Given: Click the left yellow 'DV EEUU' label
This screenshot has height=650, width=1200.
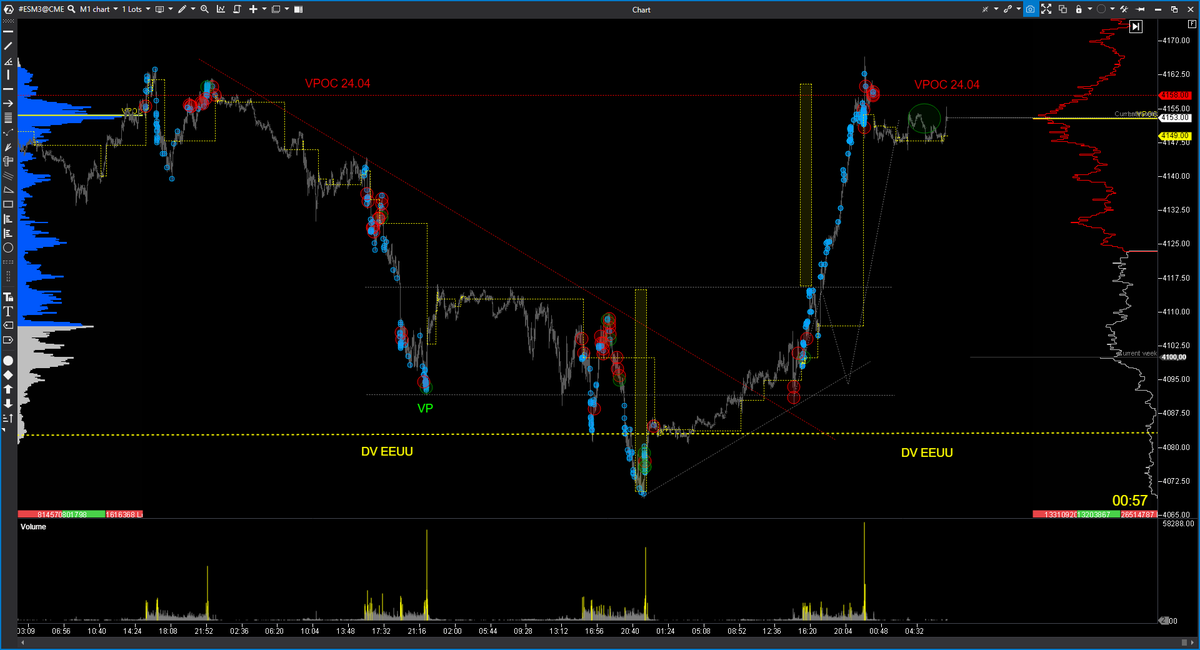Looking at the screenshot, I should [x=387, y=452].
